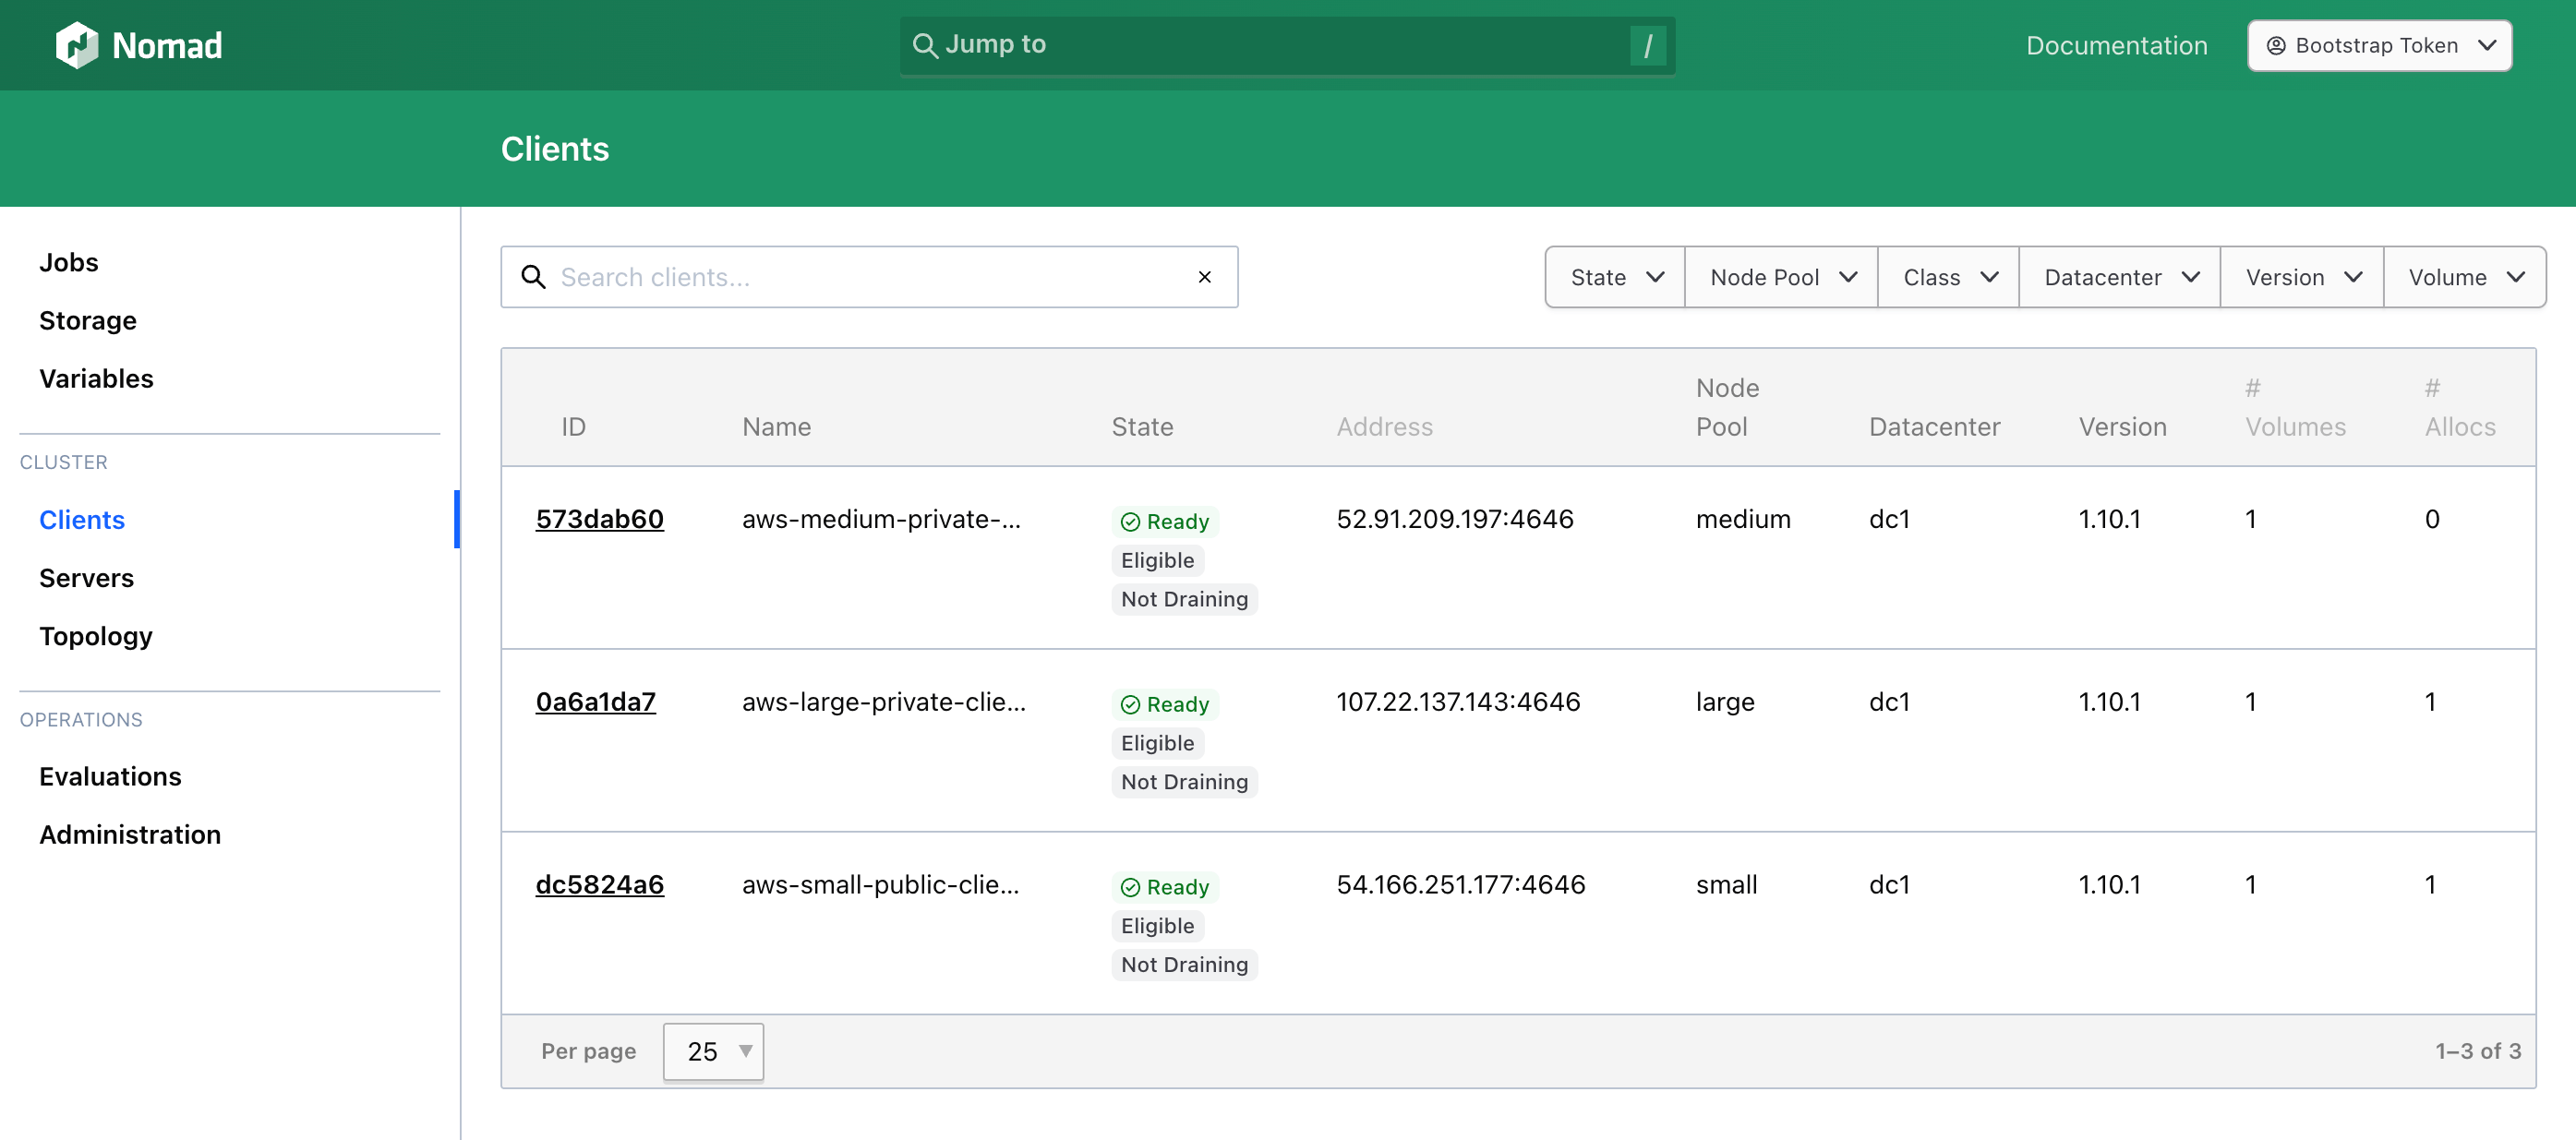Toggle the Ready state badge on client 0a6a1da7
The image size is (2576, 1140).
1164,703
